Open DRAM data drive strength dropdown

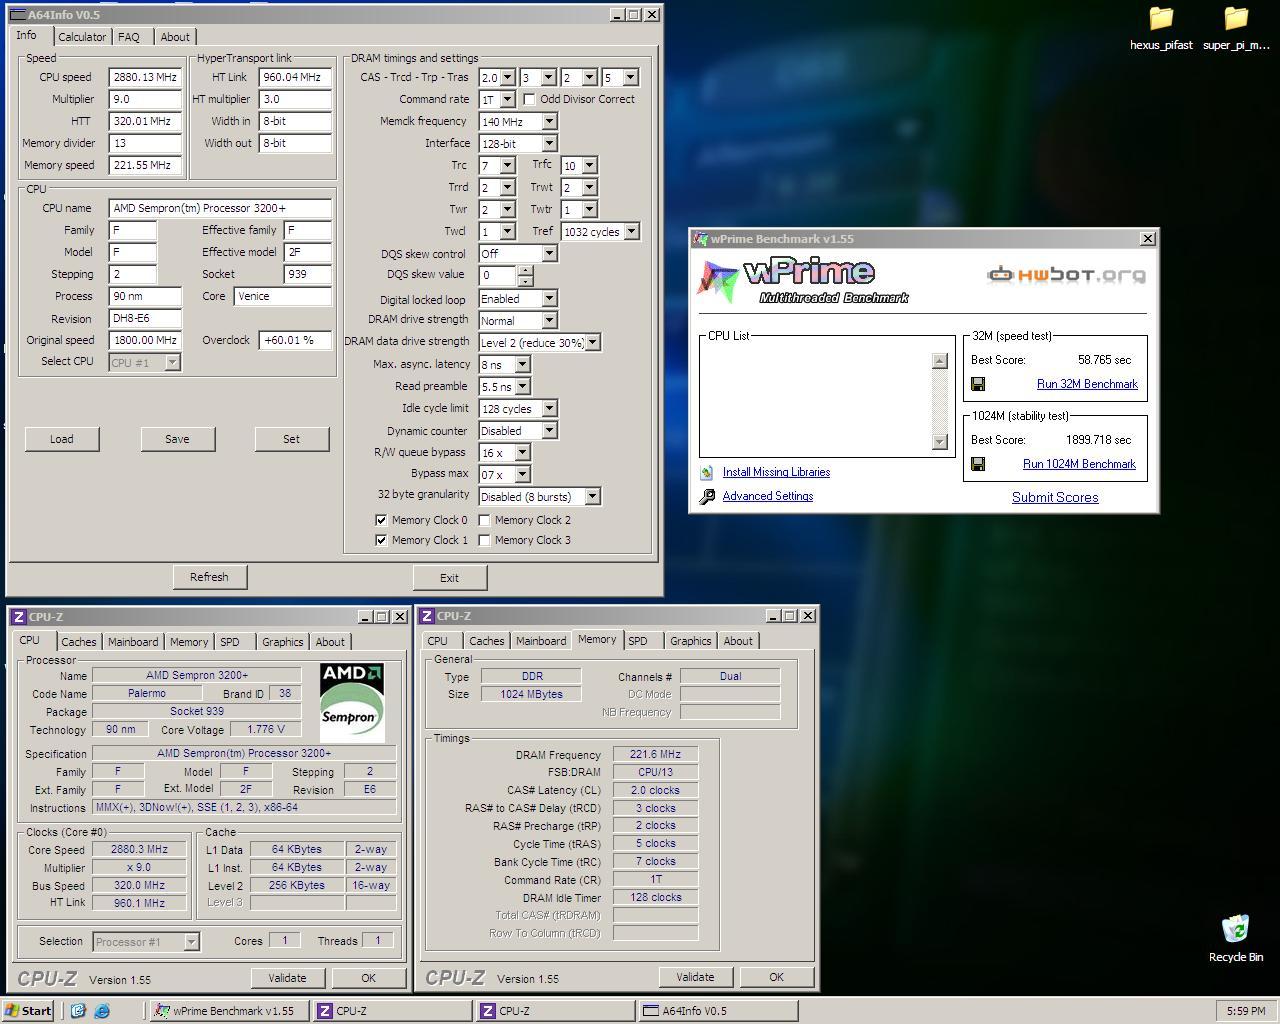(593, 342)
